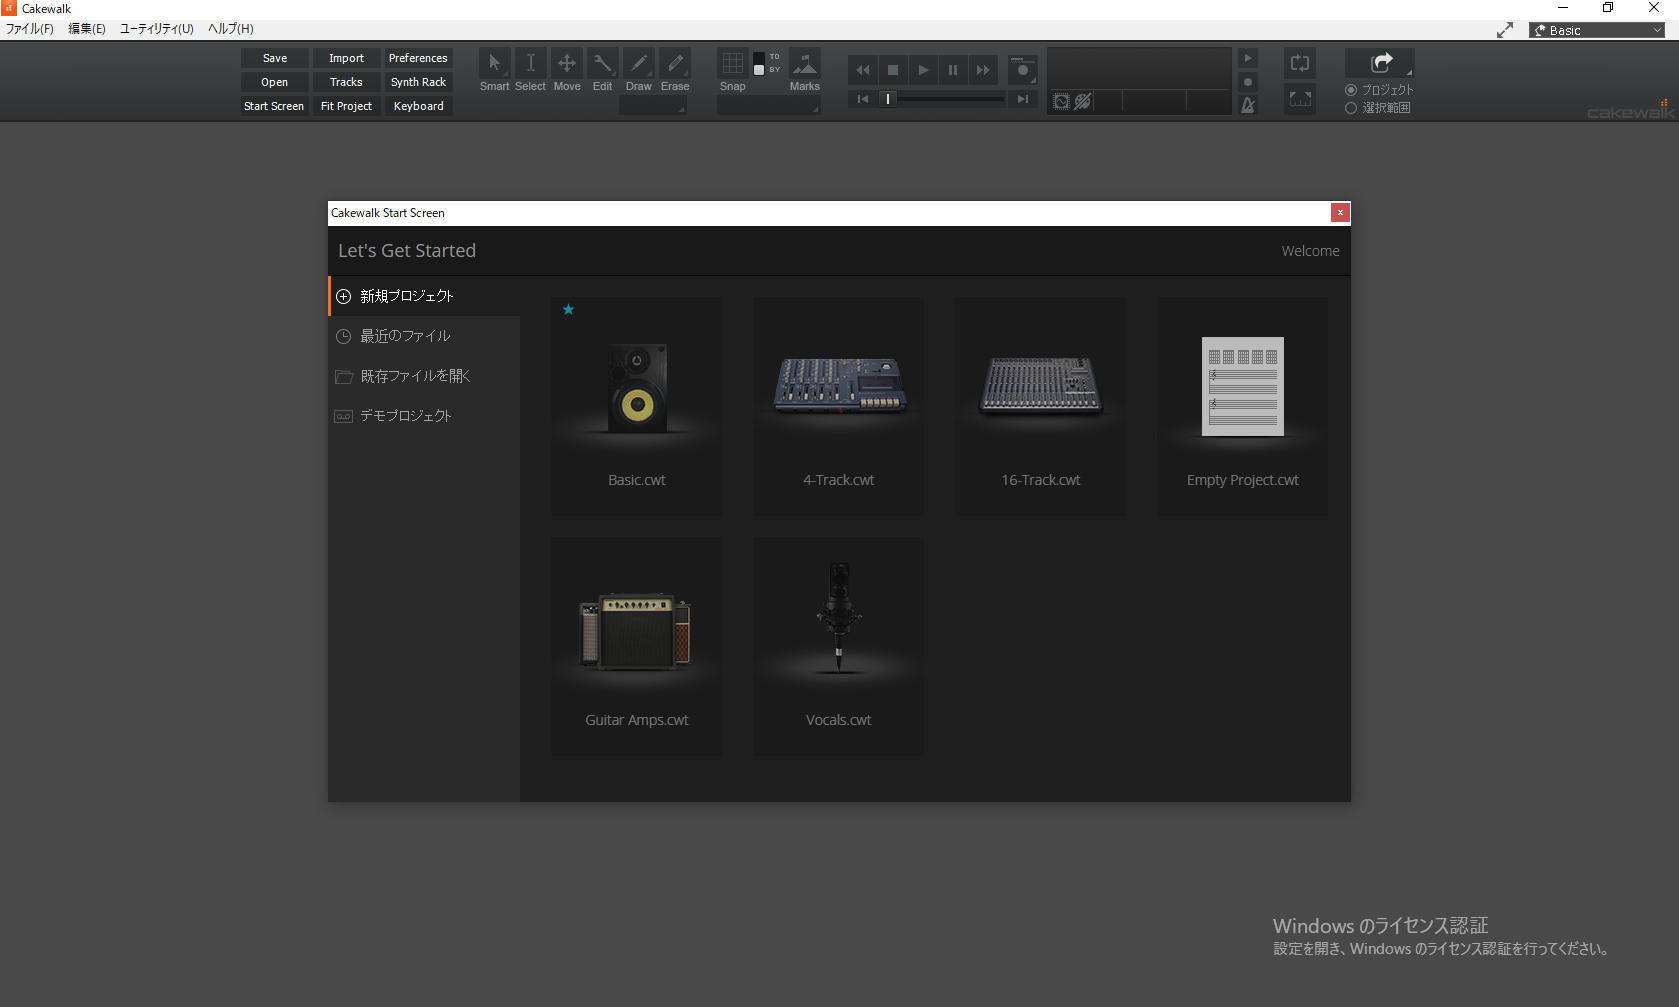Image resolution: width=1679 pixels, height=1007 pixels.
Task: Jump to project end
Action: (1022, 99)
